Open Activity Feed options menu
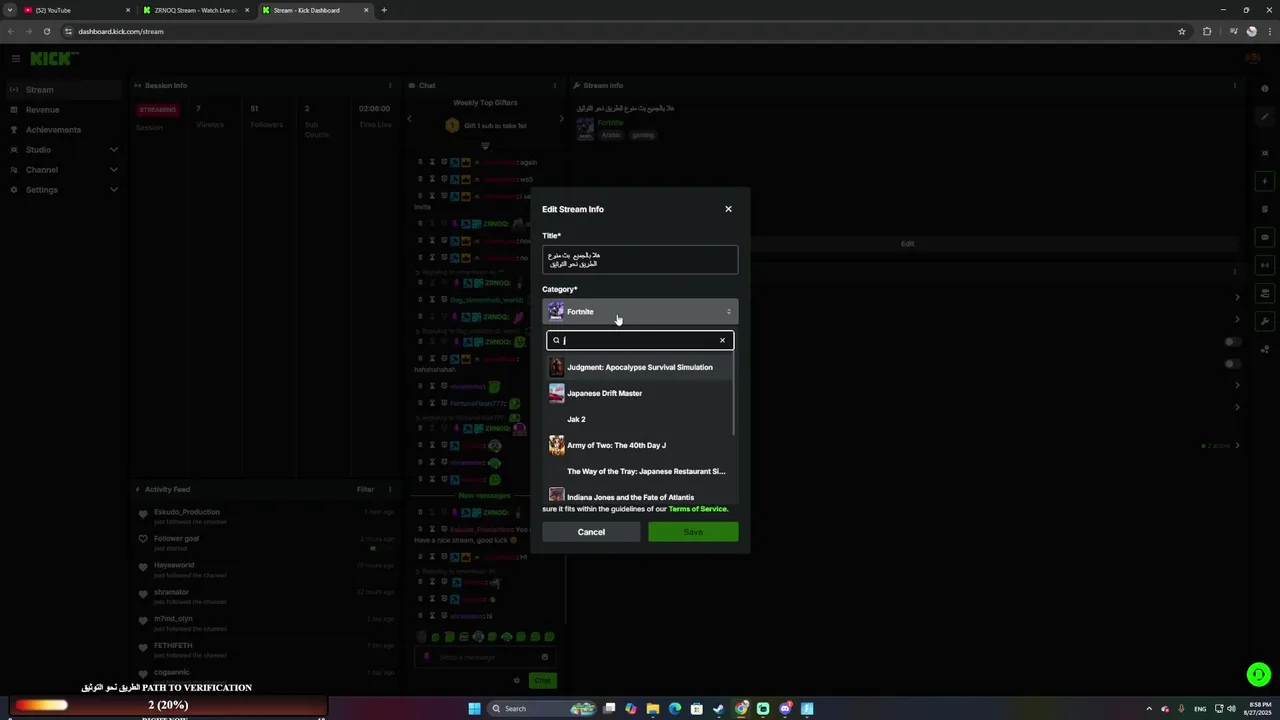Screen dimensions: 1280x720 coord(390,490)
